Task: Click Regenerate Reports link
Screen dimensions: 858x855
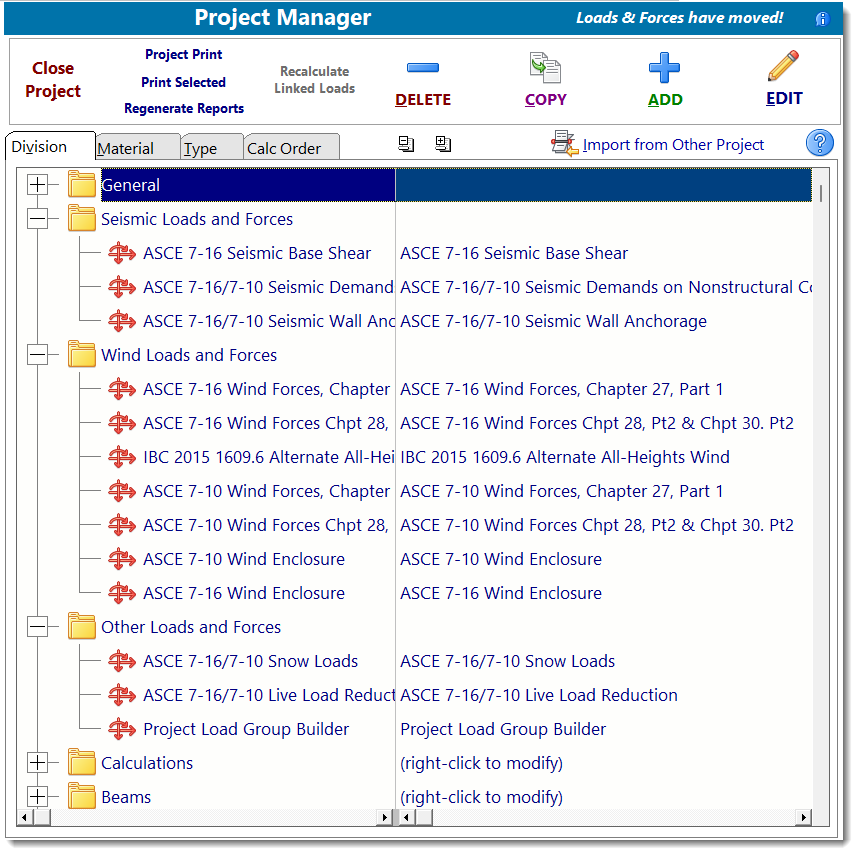Action: [x=184, y=108]
